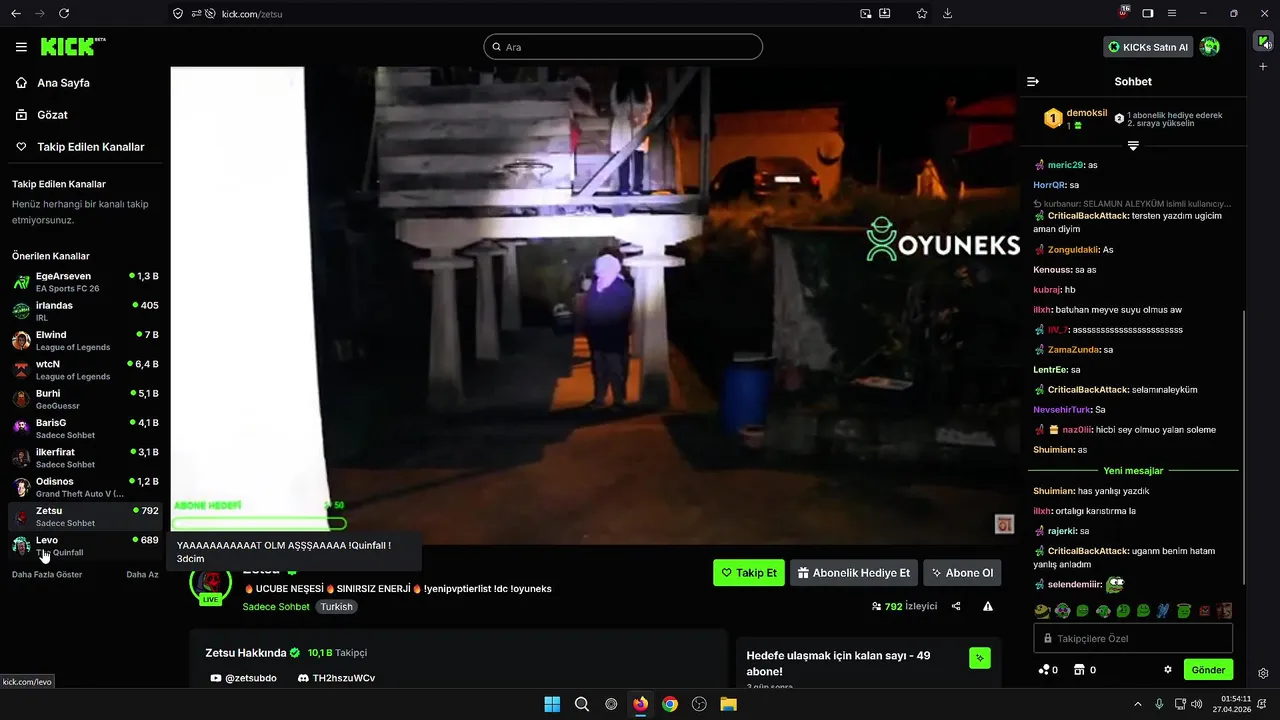Open Levo channel
1280x720 pixels.
click(x=85, y=546)
